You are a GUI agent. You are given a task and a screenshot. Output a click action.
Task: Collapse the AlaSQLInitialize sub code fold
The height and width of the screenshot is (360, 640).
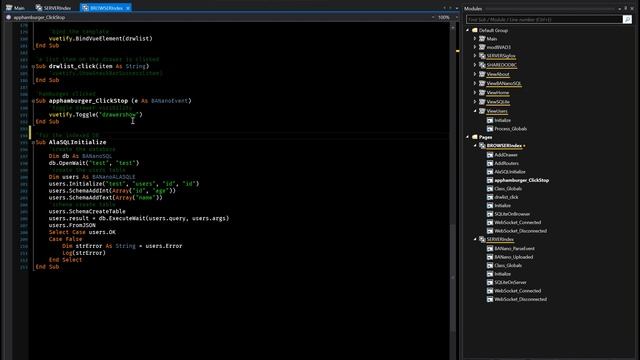[33, 142]
